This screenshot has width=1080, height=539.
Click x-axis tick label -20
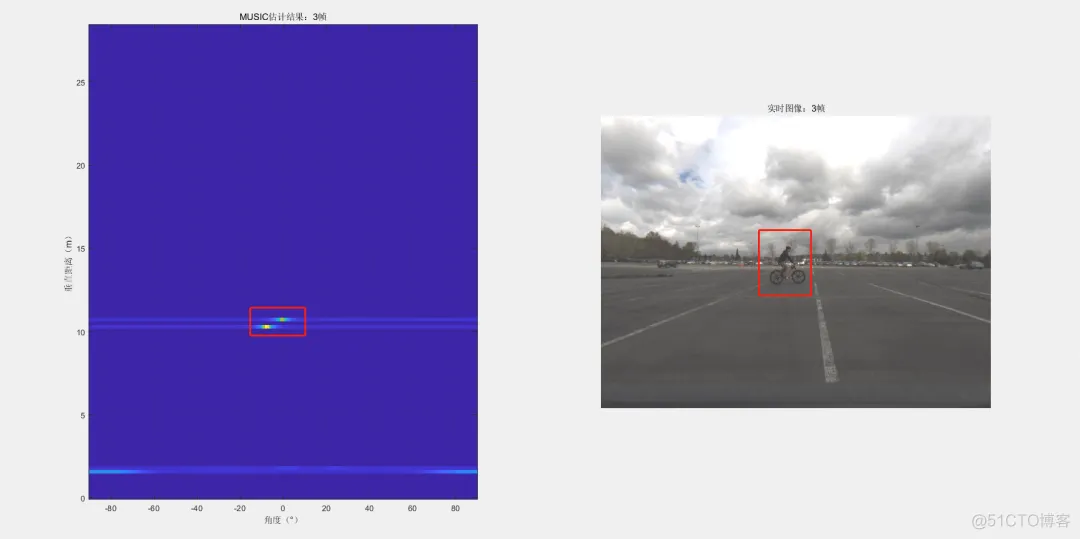[240, 509]
